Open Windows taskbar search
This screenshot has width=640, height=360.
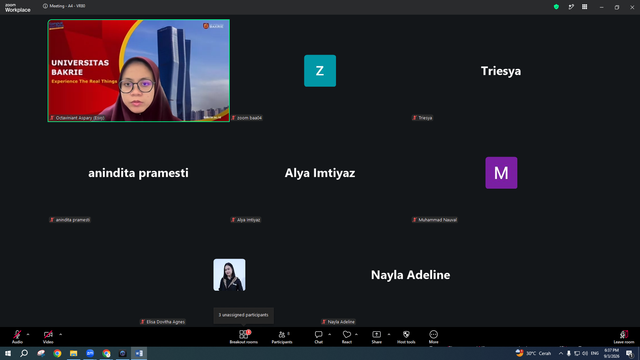point(24,353)
